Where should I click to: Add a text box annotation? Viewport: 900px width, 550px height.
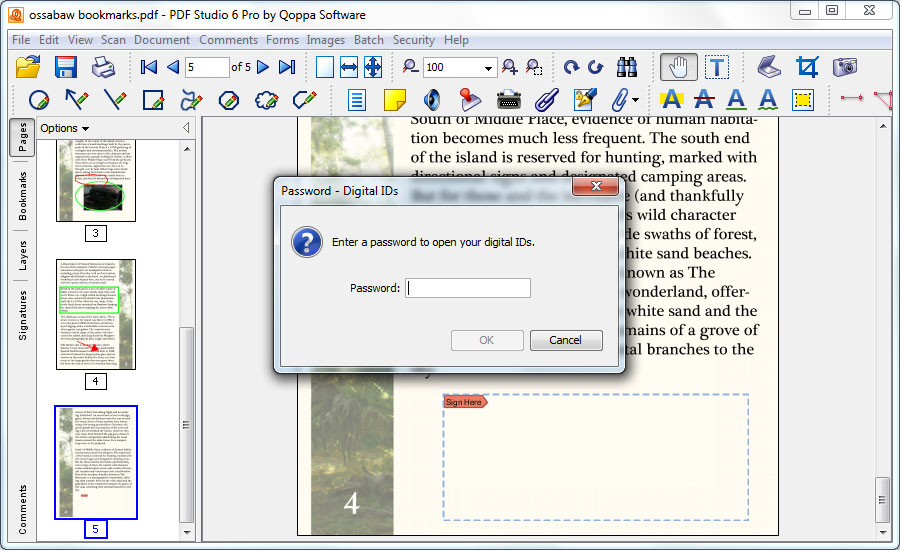356,100
